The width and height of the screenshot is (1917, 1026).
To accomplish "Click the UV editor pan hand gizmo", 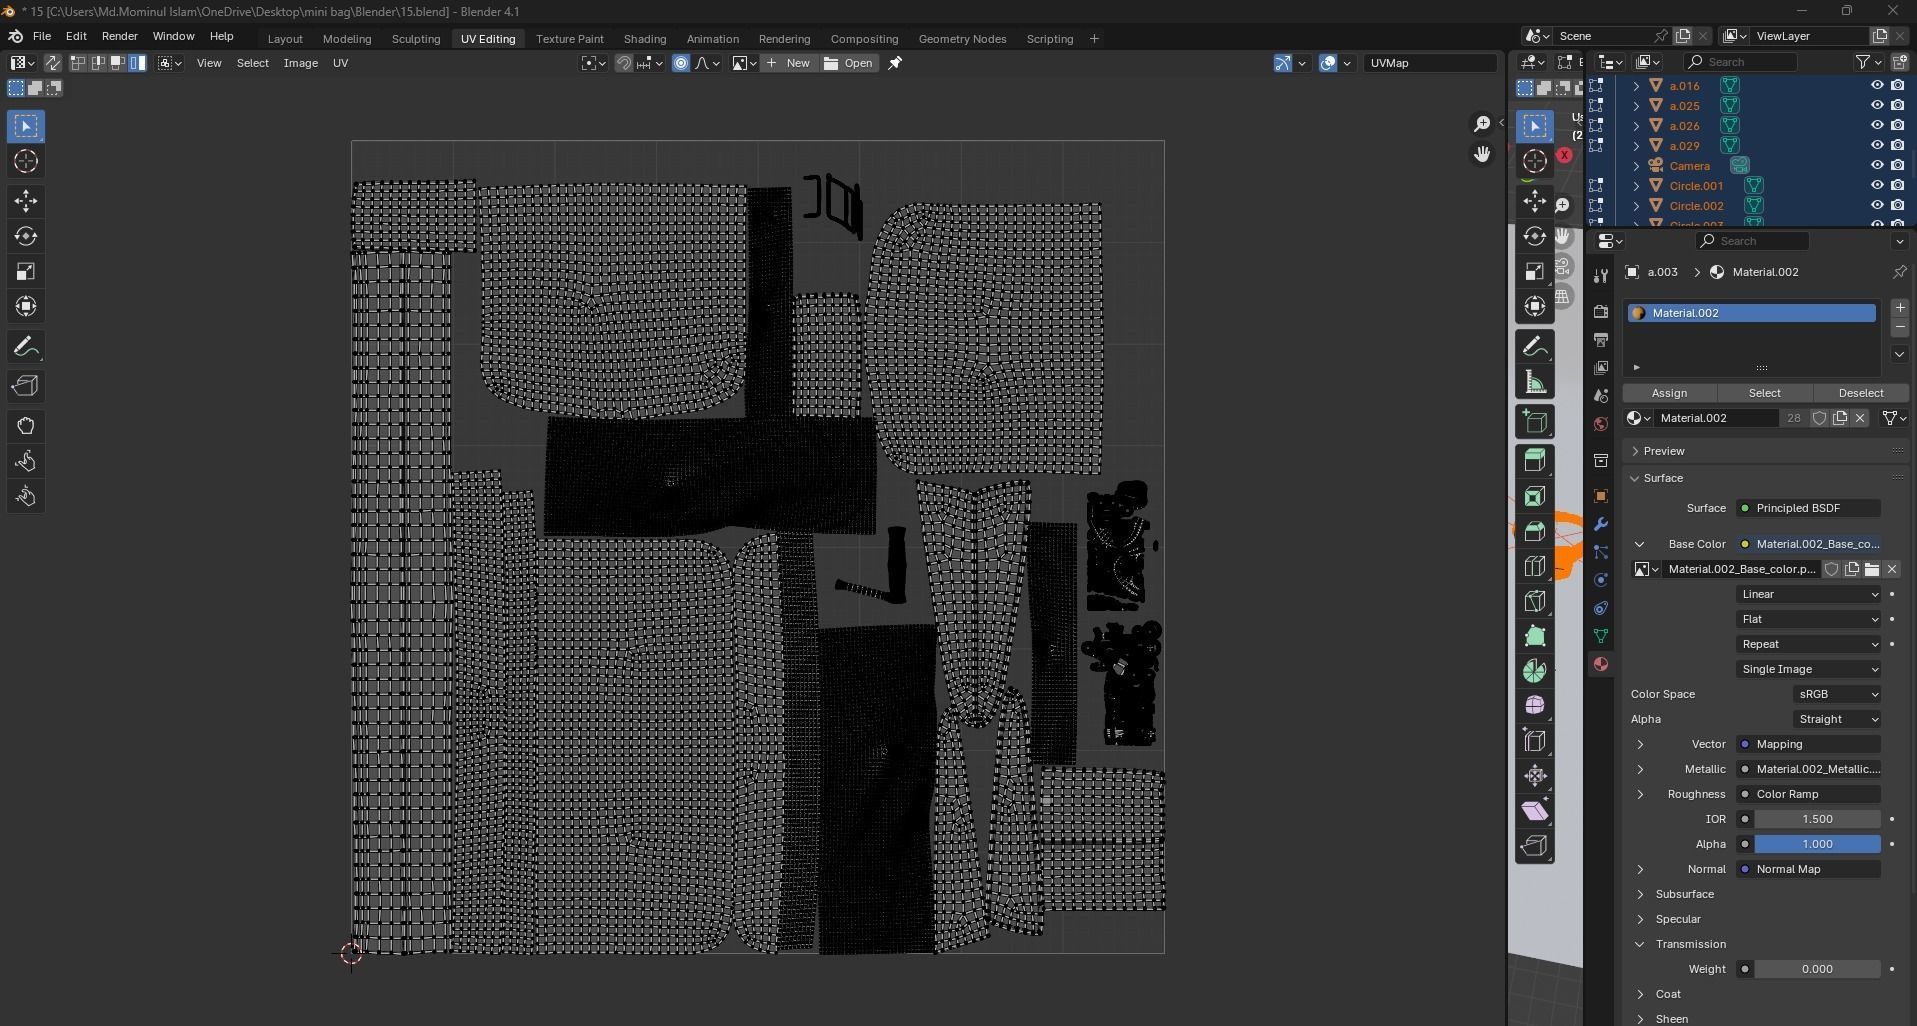I will tap(1482, 154).
